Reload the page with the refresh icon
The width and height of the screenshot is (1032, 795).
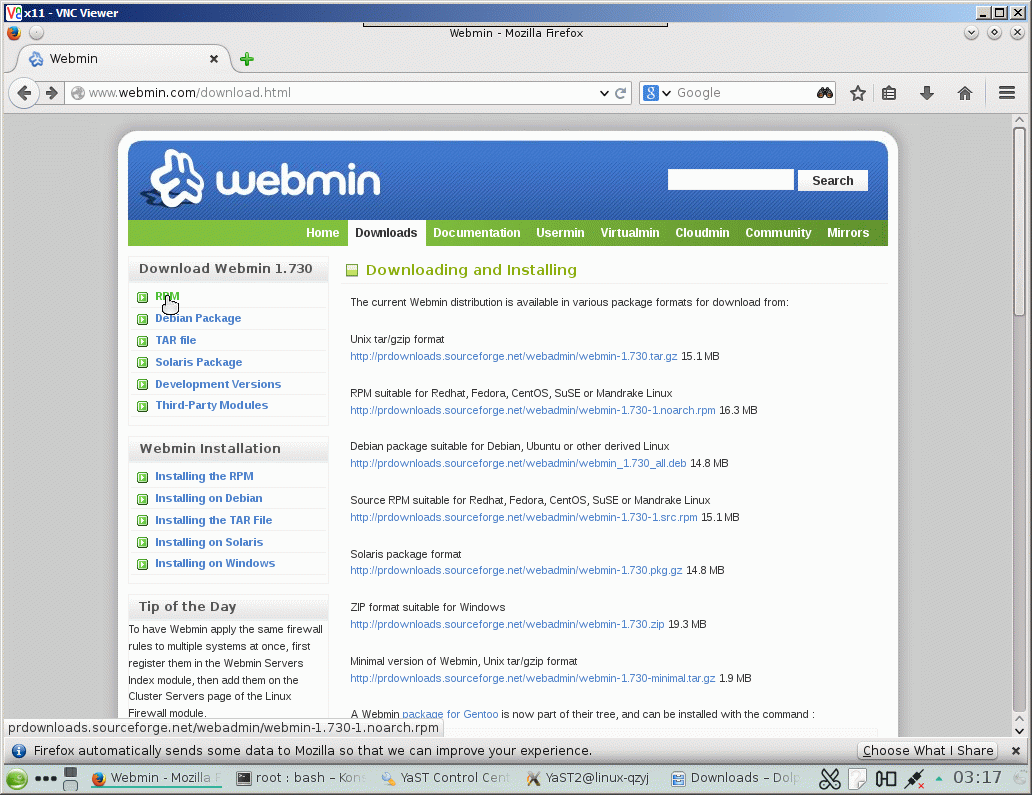(620, 93)
